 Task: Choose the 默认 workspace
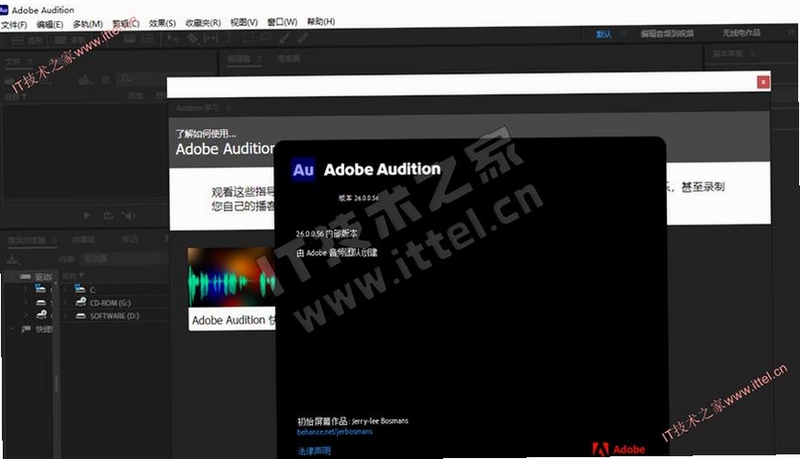point(604,34)
